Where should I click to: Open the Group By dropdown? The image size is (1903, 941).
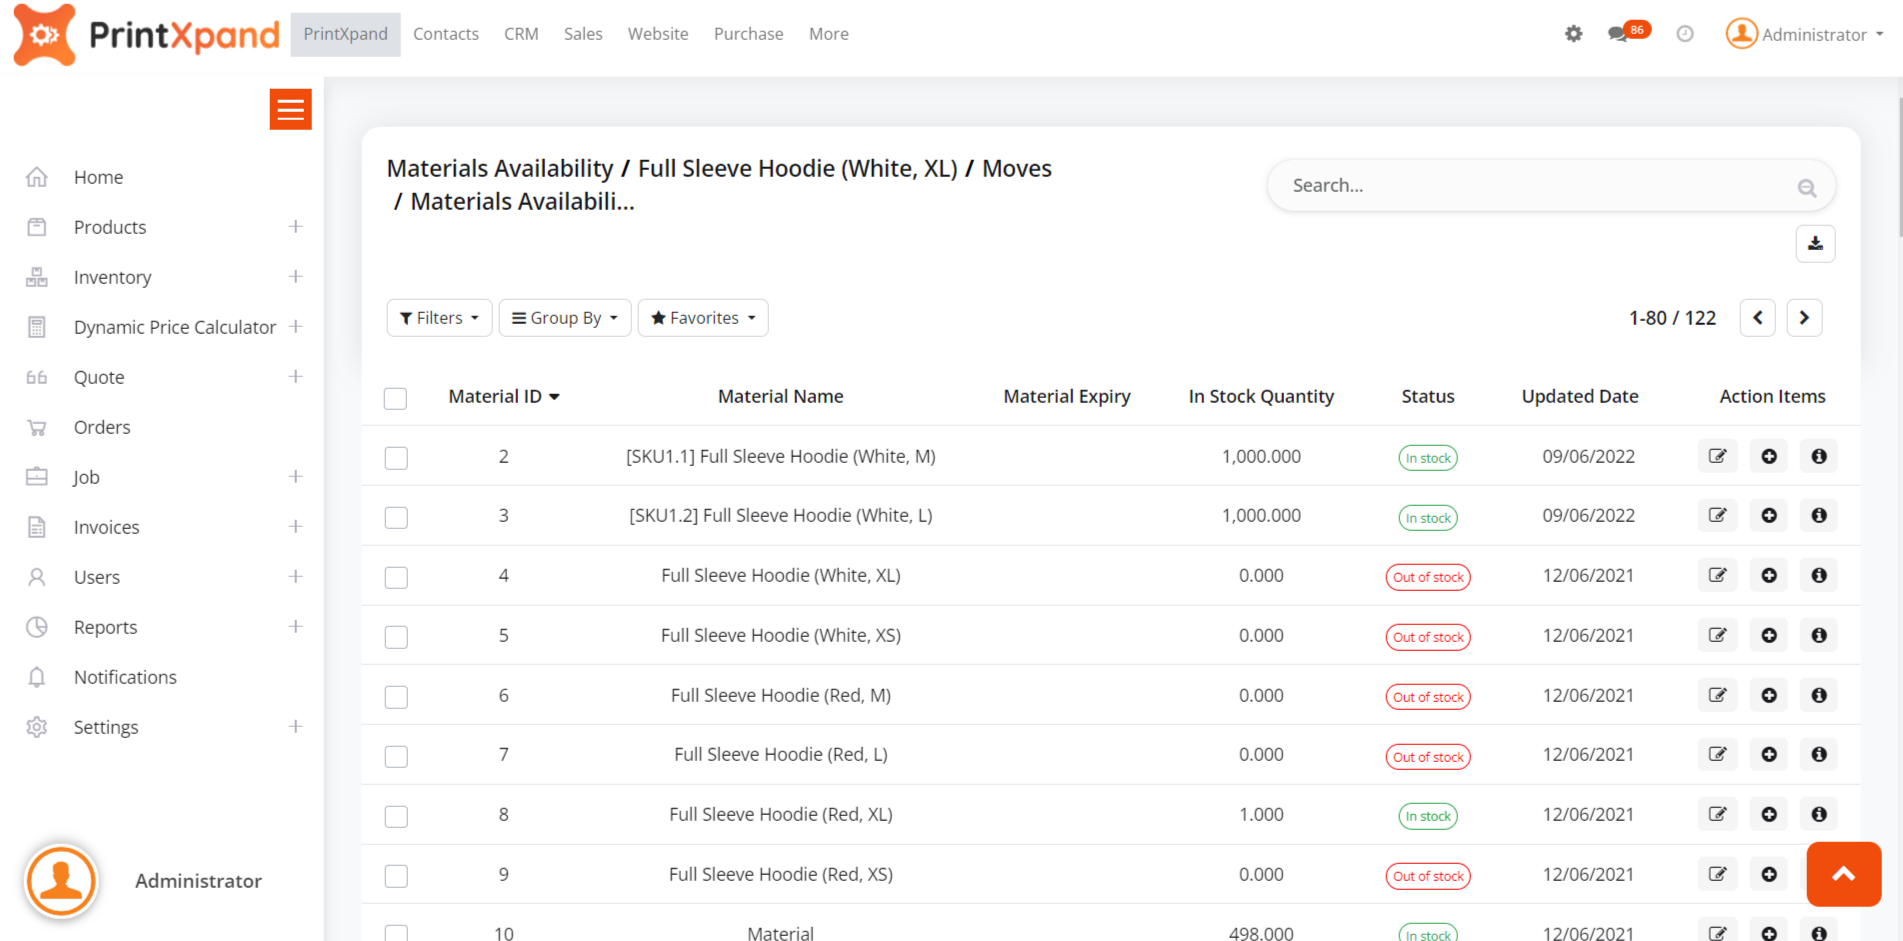click(564, 318)
